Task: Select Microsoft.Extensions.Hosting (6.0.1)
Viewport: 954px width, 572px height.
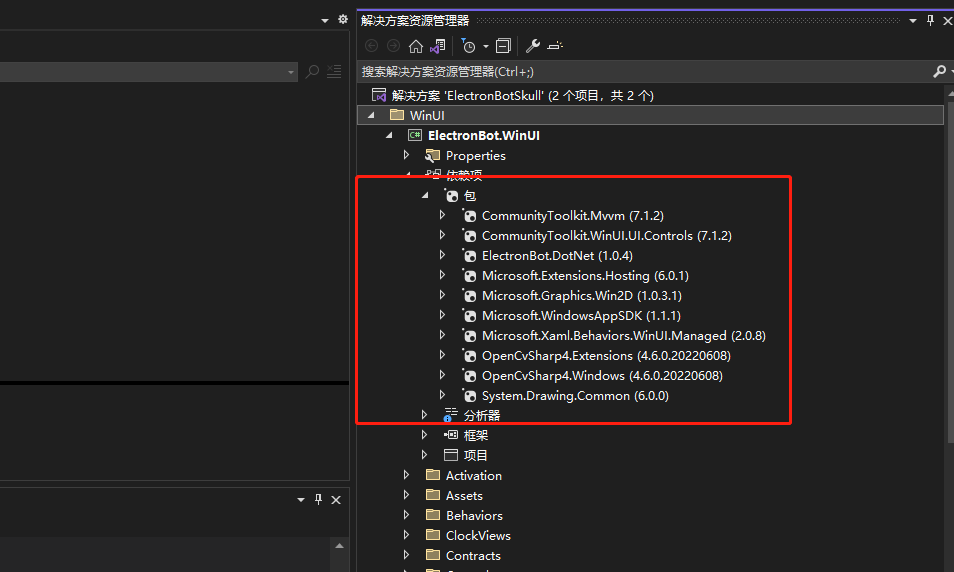Action: (x=585, y=276)
